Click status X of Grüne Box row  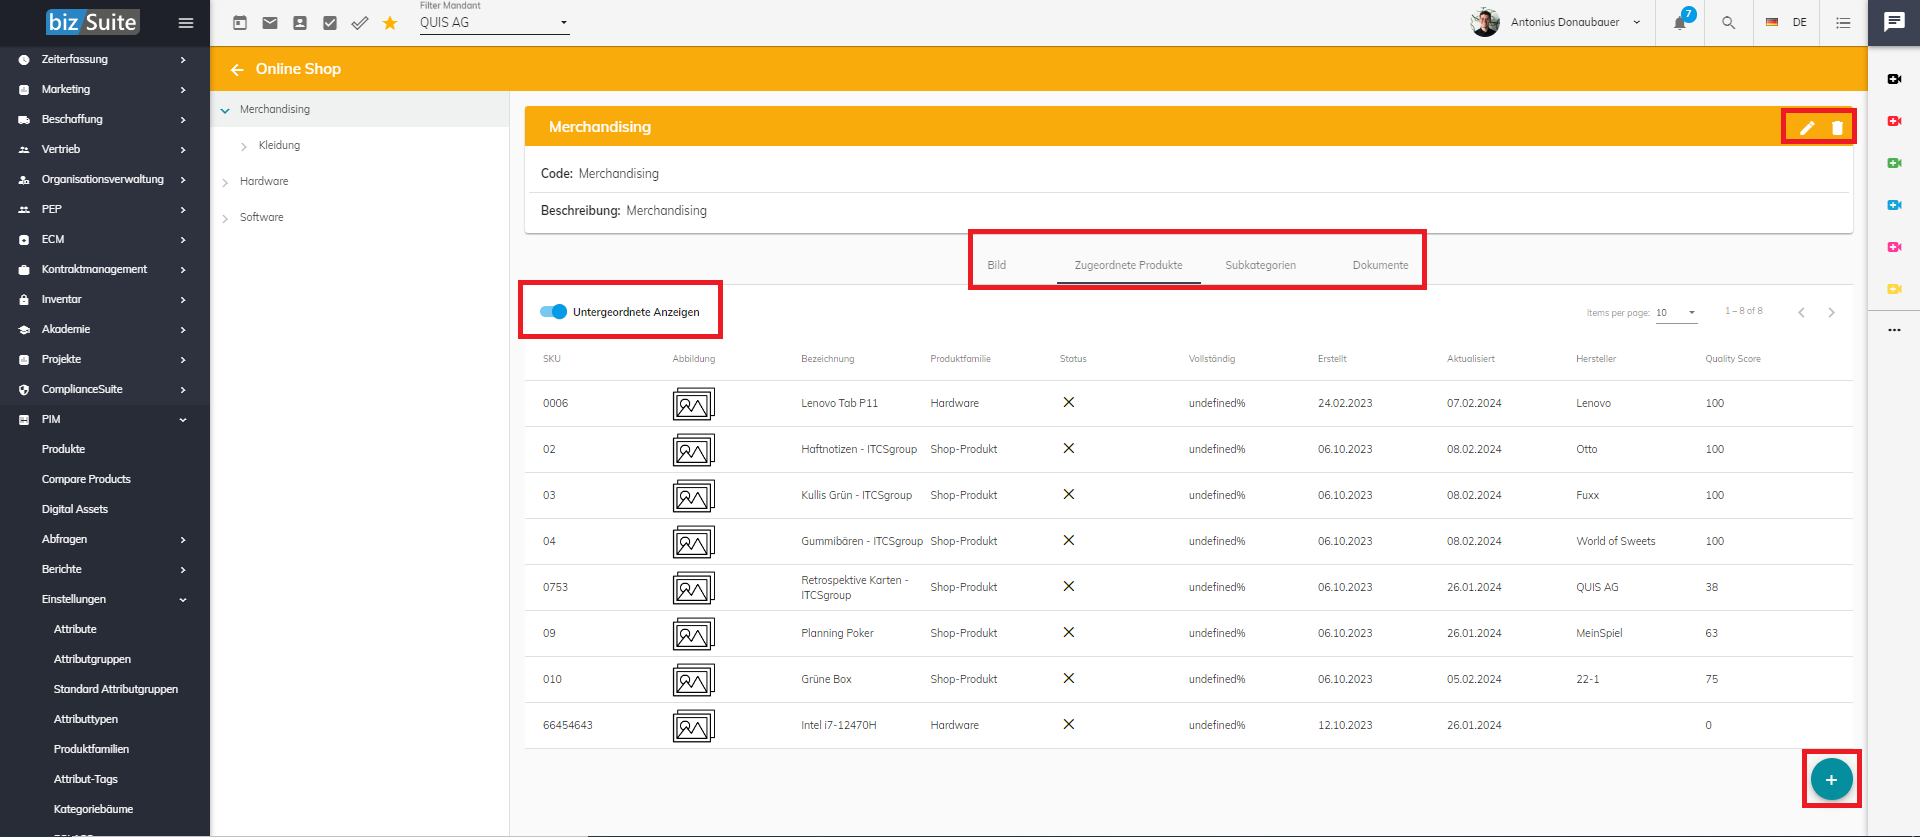(x=1068, y=678)
